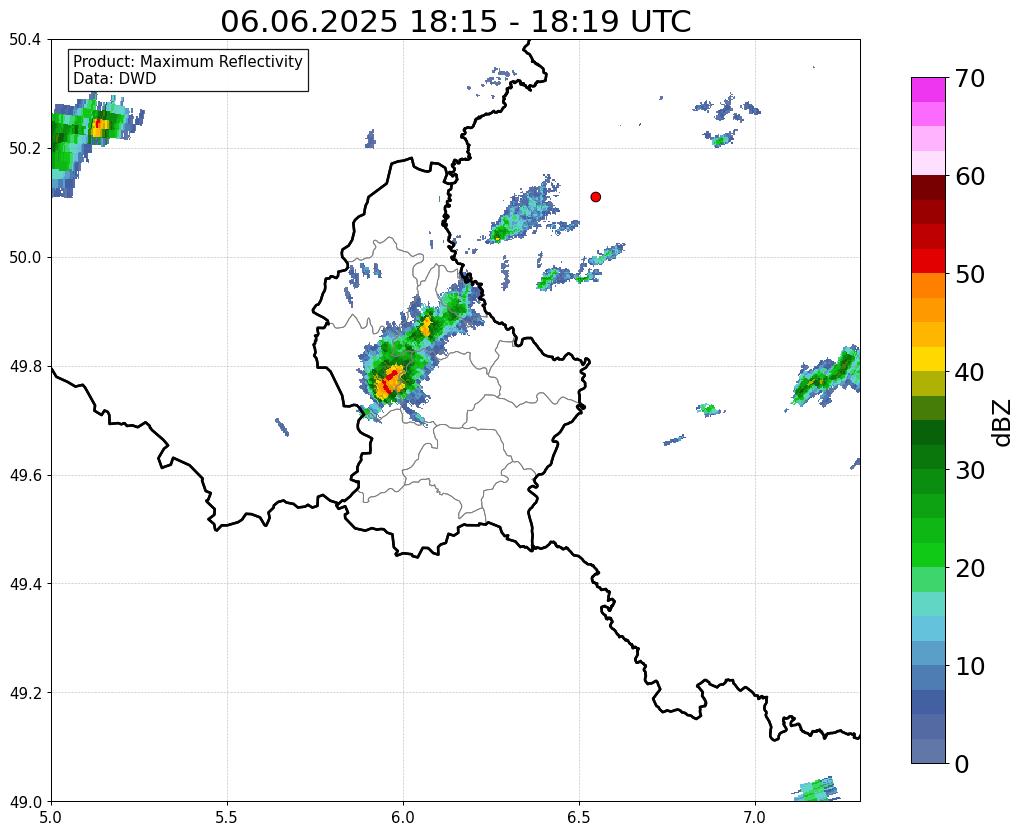This screenshot has width=1023, height=834.
Task: Click the colorbar tick label 10
Action: coord(970,666)
